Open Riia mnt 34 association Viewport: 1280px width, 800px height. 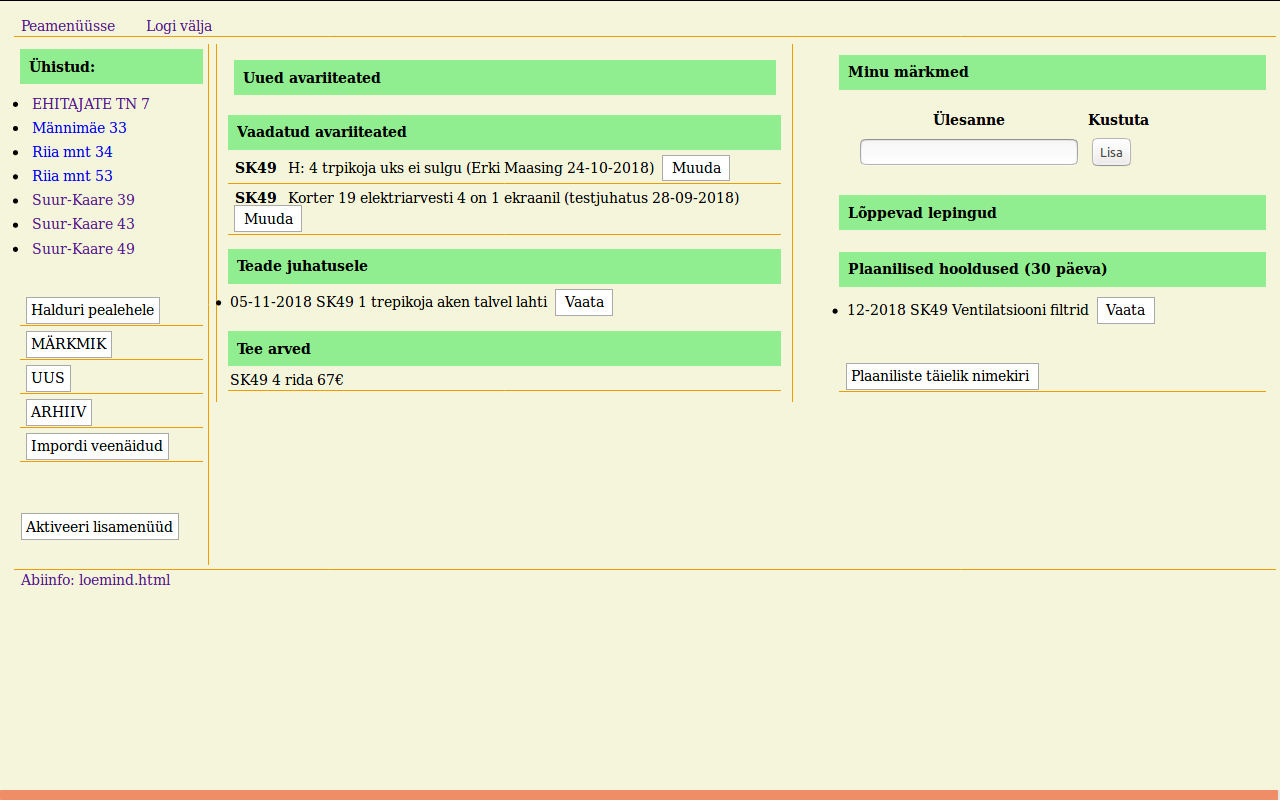click(72, 152)
